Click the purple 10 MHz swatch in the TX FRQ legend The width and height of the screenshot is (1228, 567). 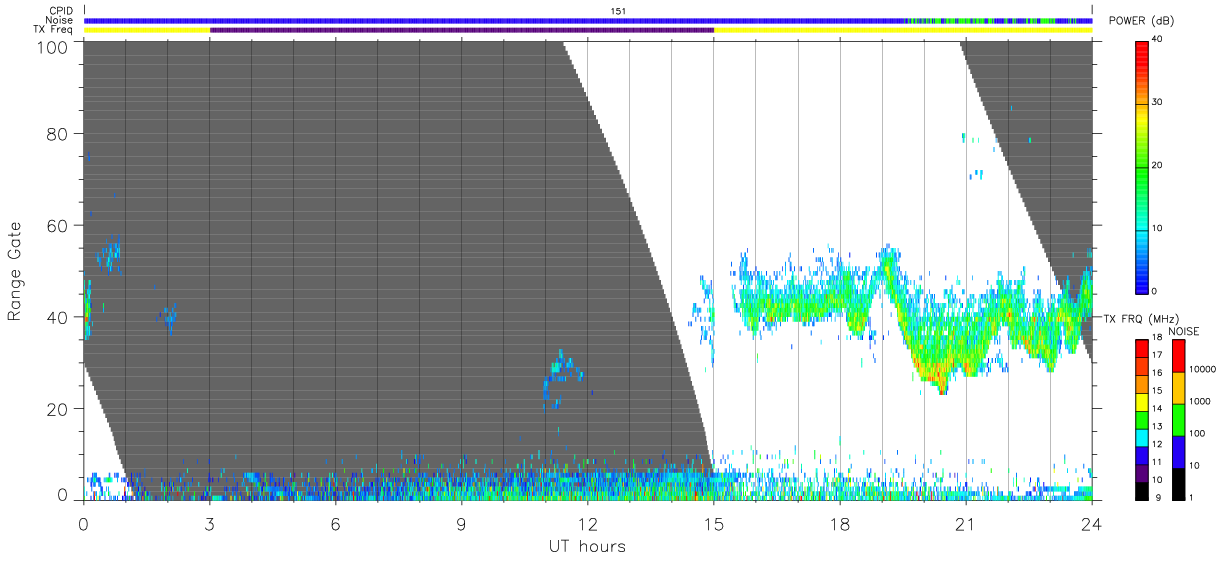1142,473
